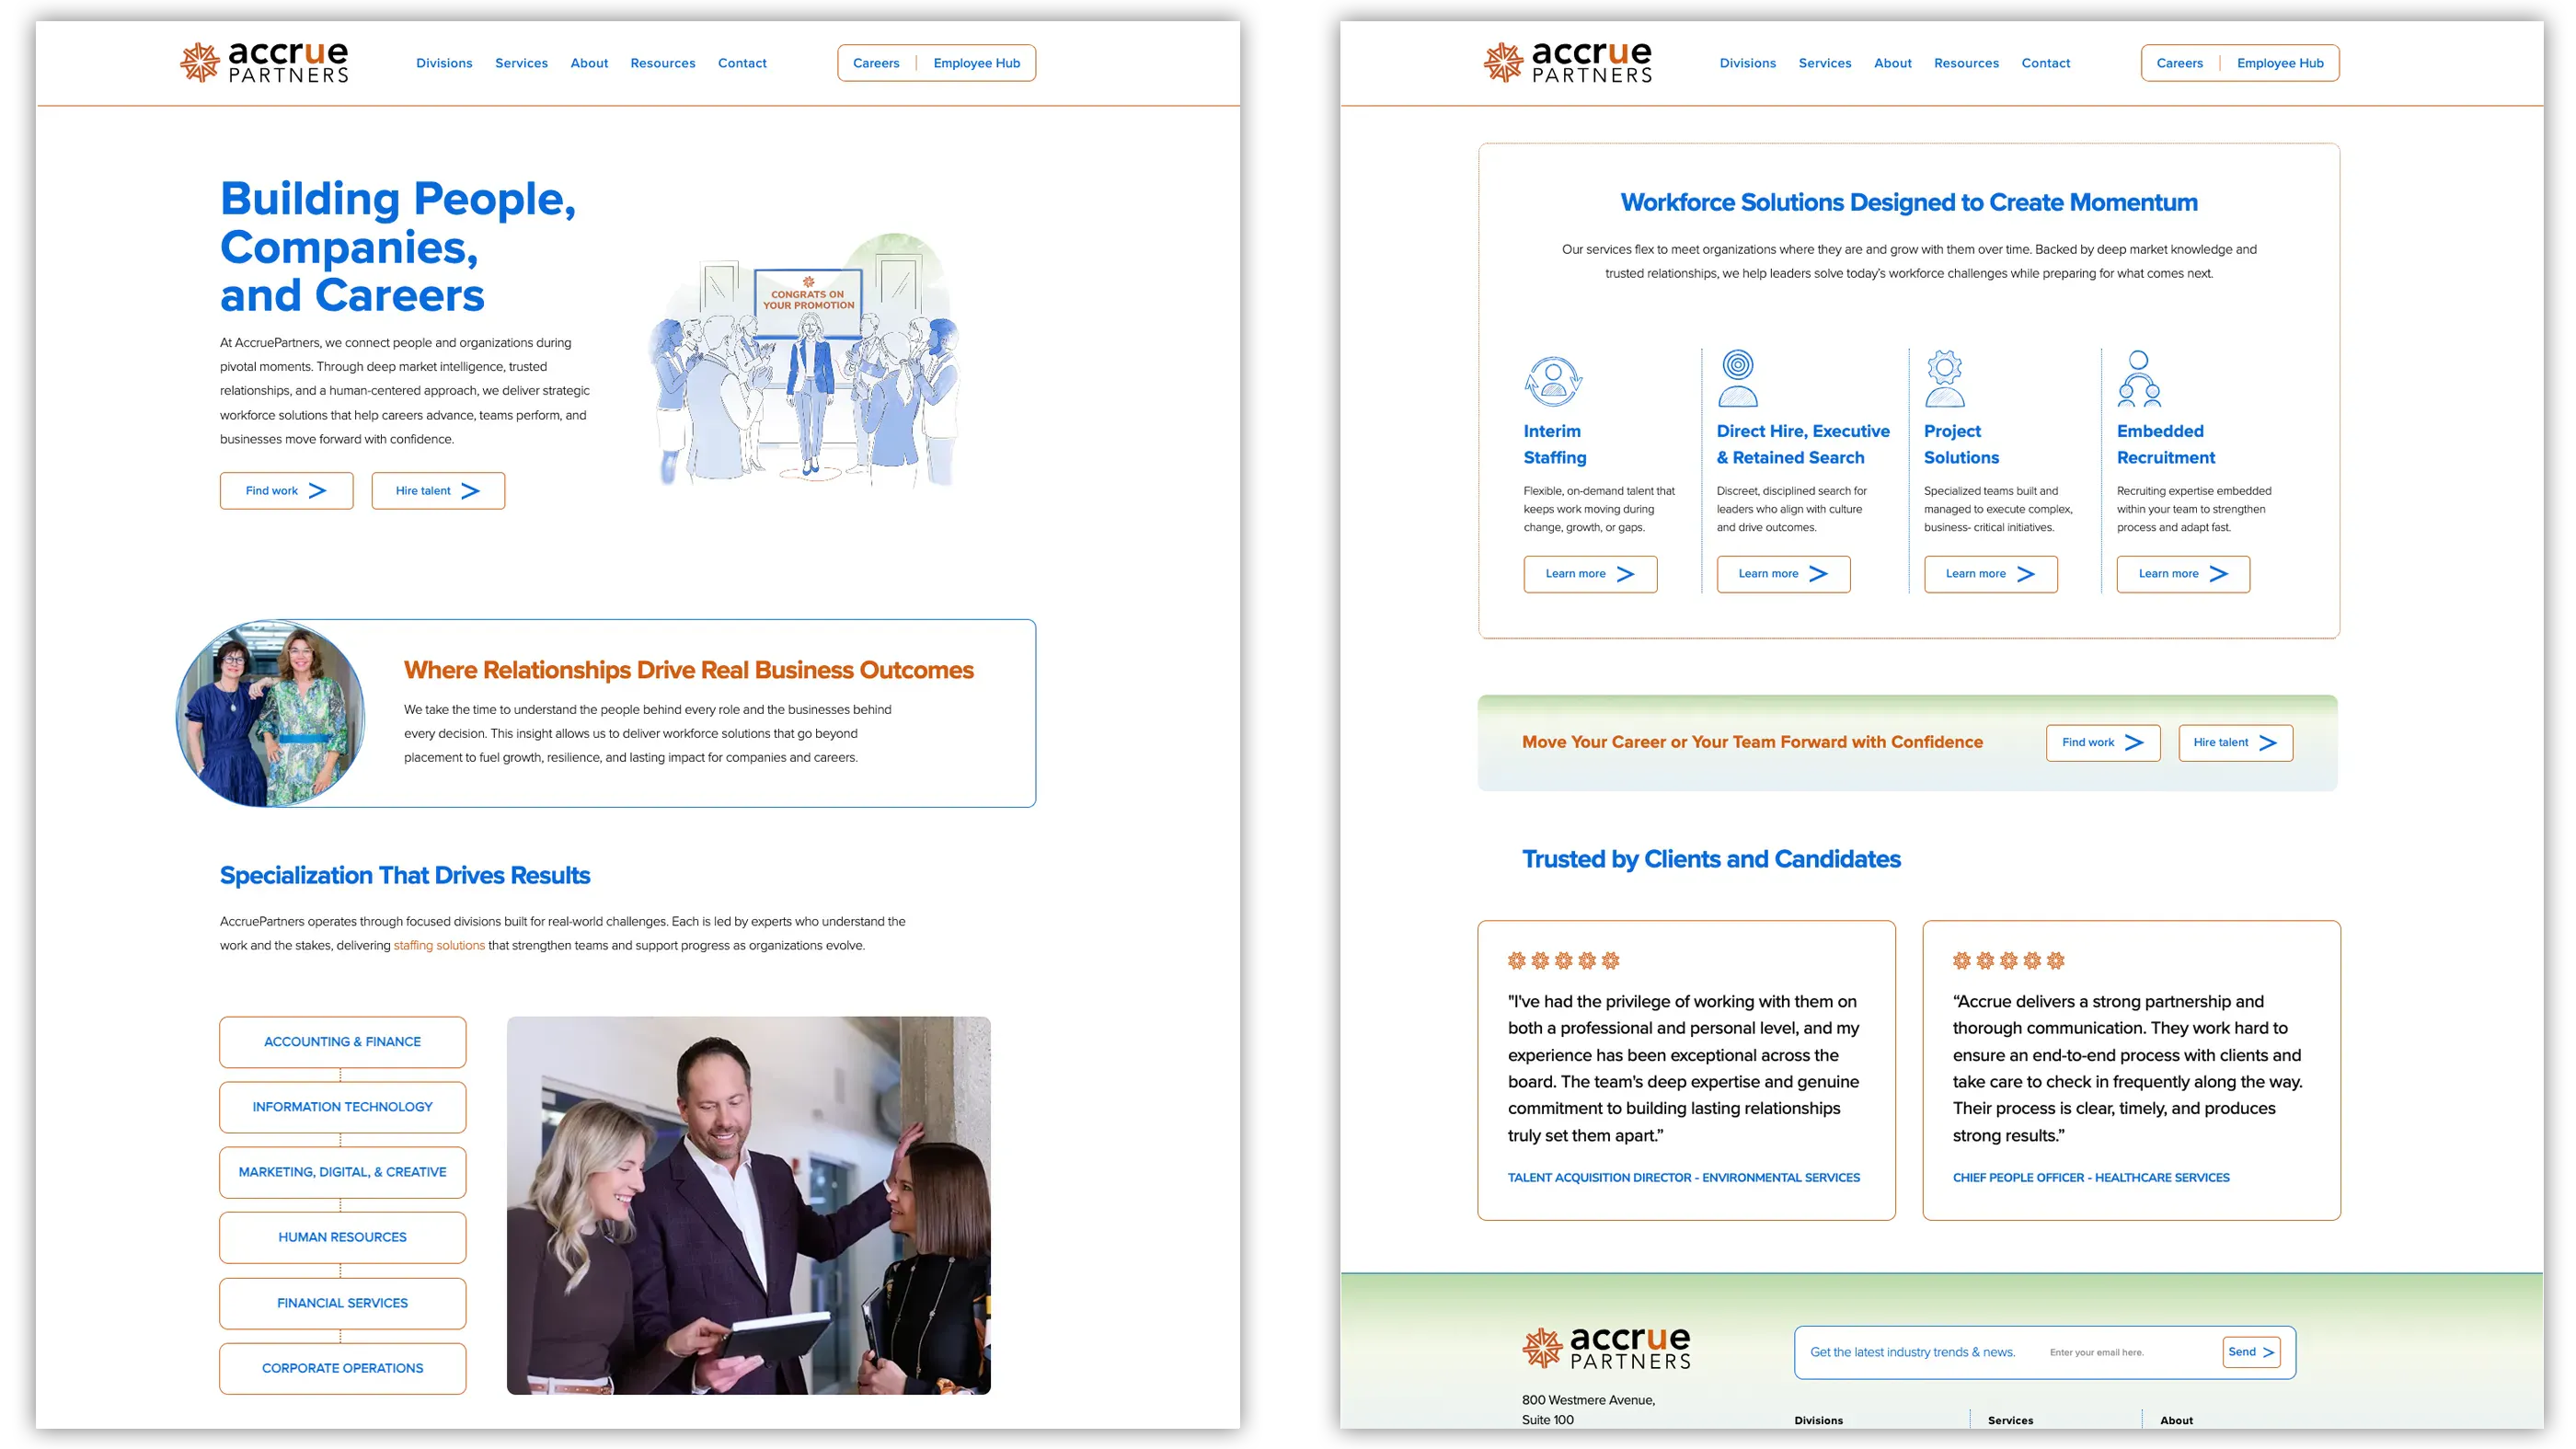The width and height of the screenshot is (2576, 1449).
Task: Select the Interim Staffing person icon
Action: click(x=1553, y=380)
